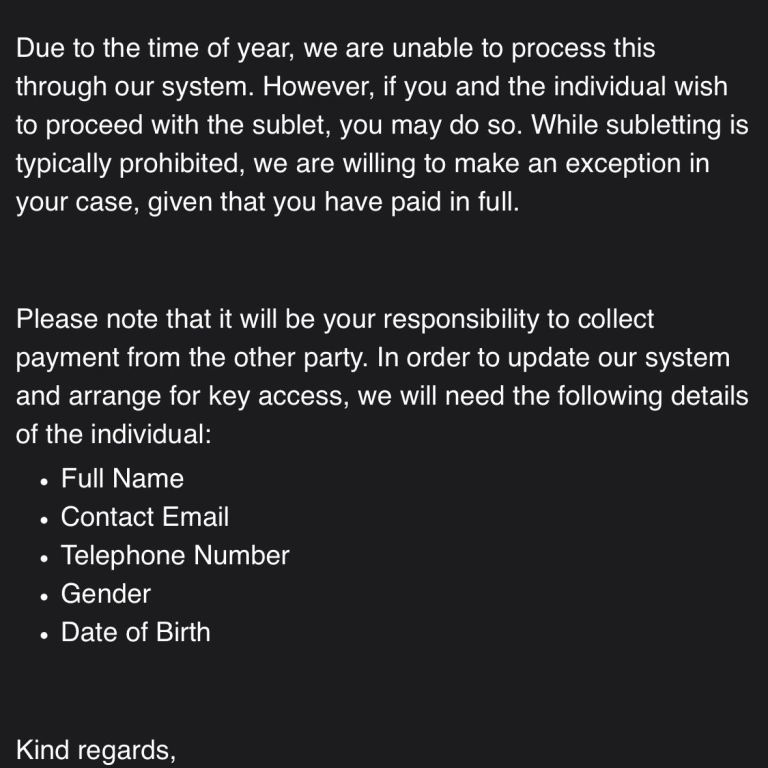Click the phrase 'of the individual:'
The image size is (768, 768).
pyautogui.click(x=114, y=434)
